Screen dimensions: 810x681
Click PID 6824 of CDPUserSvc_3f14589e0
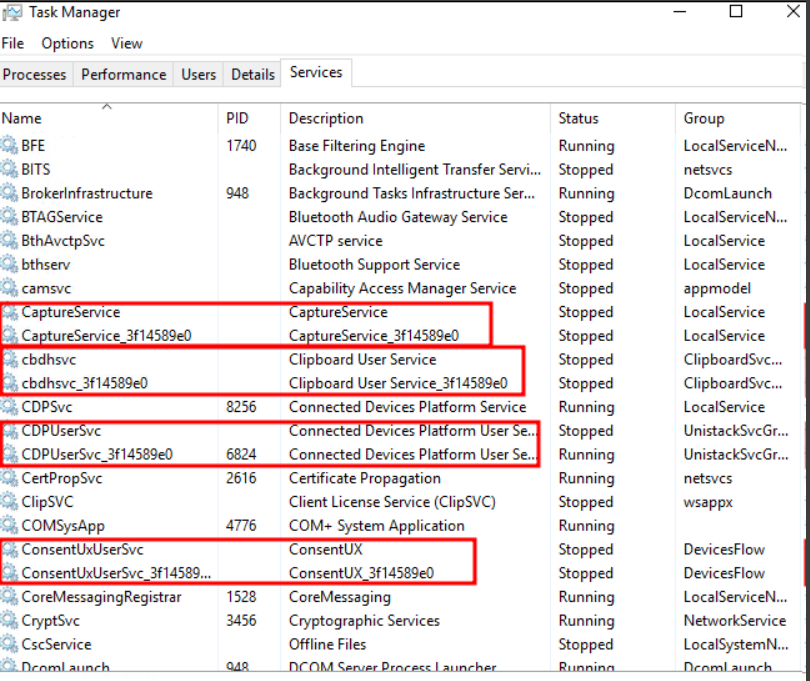pos(241,455)
